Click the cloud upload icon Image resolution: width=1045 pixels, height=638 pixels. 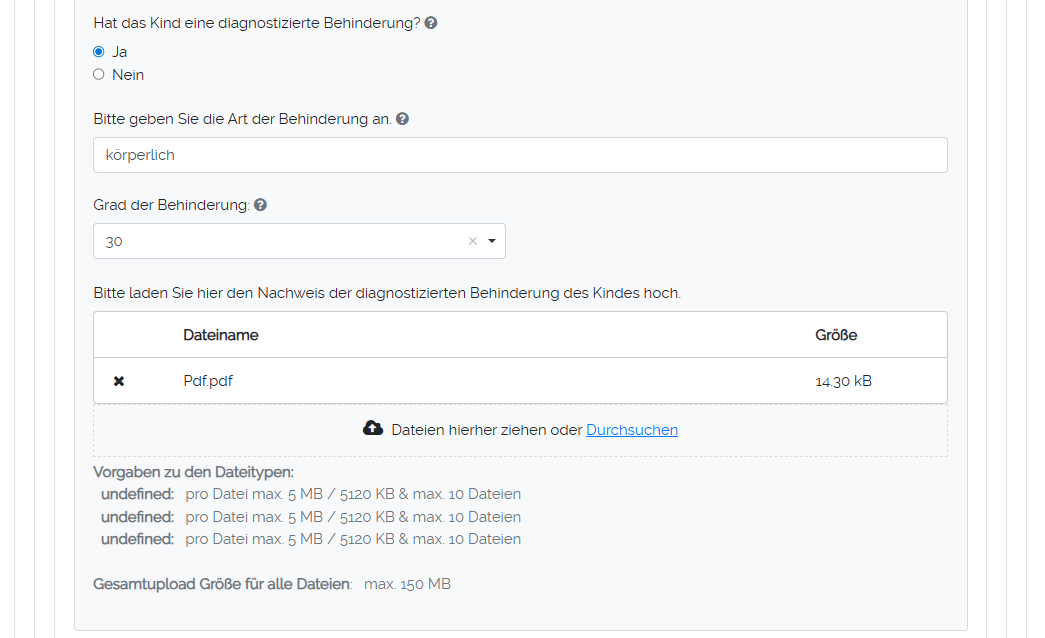(x=373, y=429)
